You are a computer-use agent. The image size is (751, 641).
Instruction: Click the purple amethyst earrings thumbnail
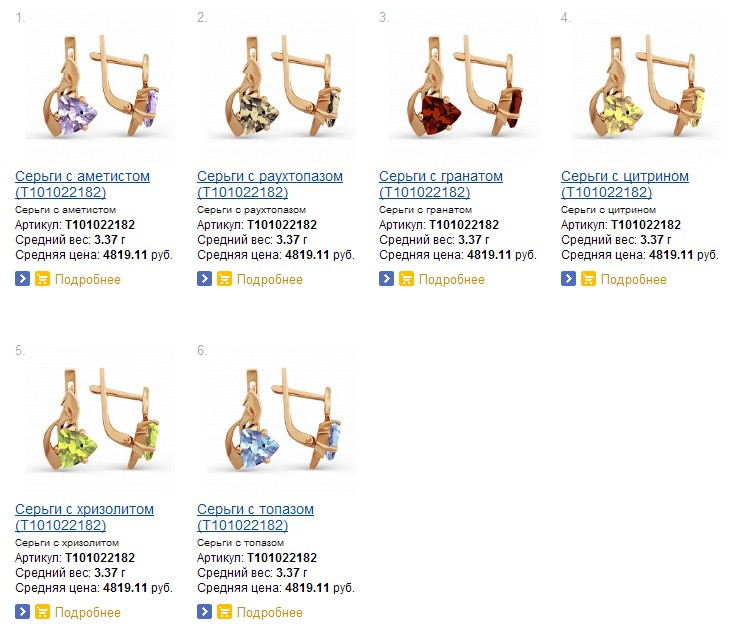pyautogui.click(x=98, y=90)
